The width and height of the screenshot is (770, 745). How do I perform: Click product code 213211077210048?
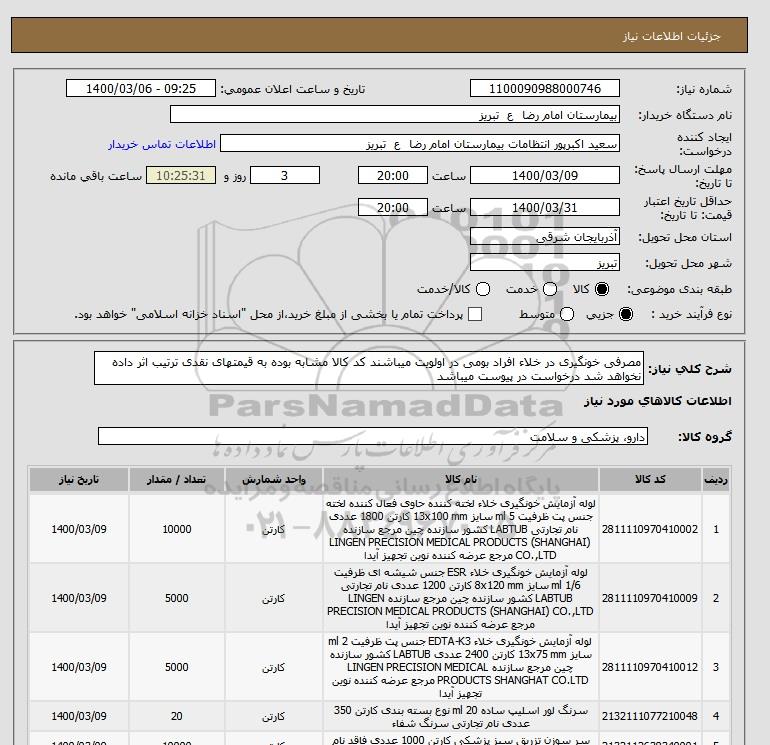(x=650, y=717)
